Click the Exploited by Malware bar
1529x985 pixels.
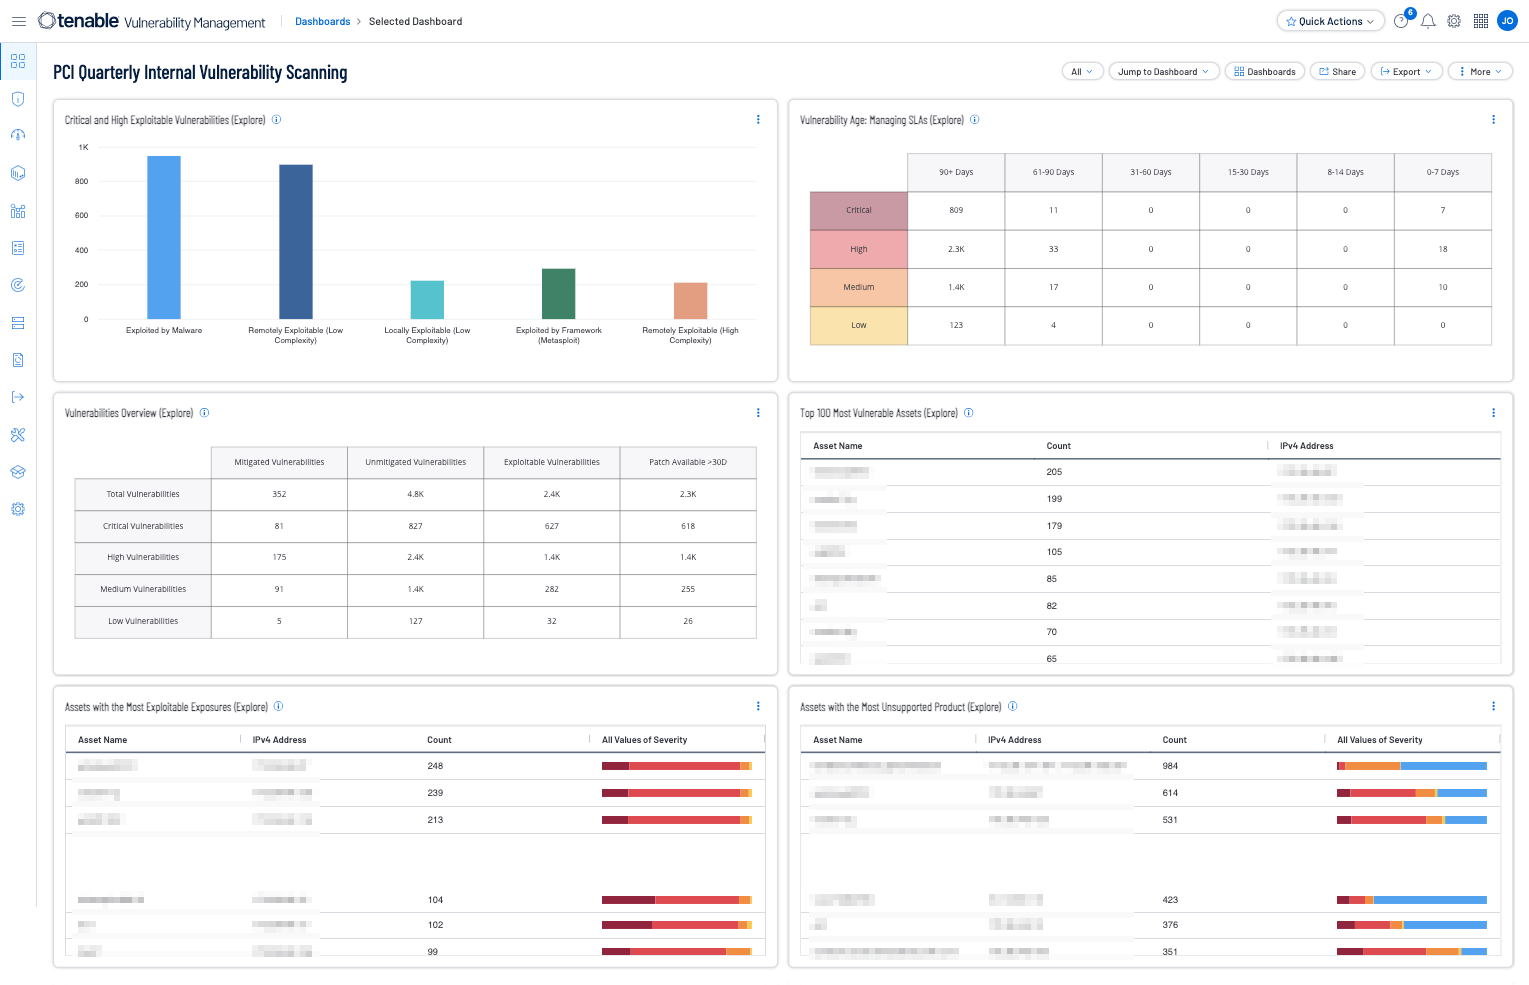(164, 237)
